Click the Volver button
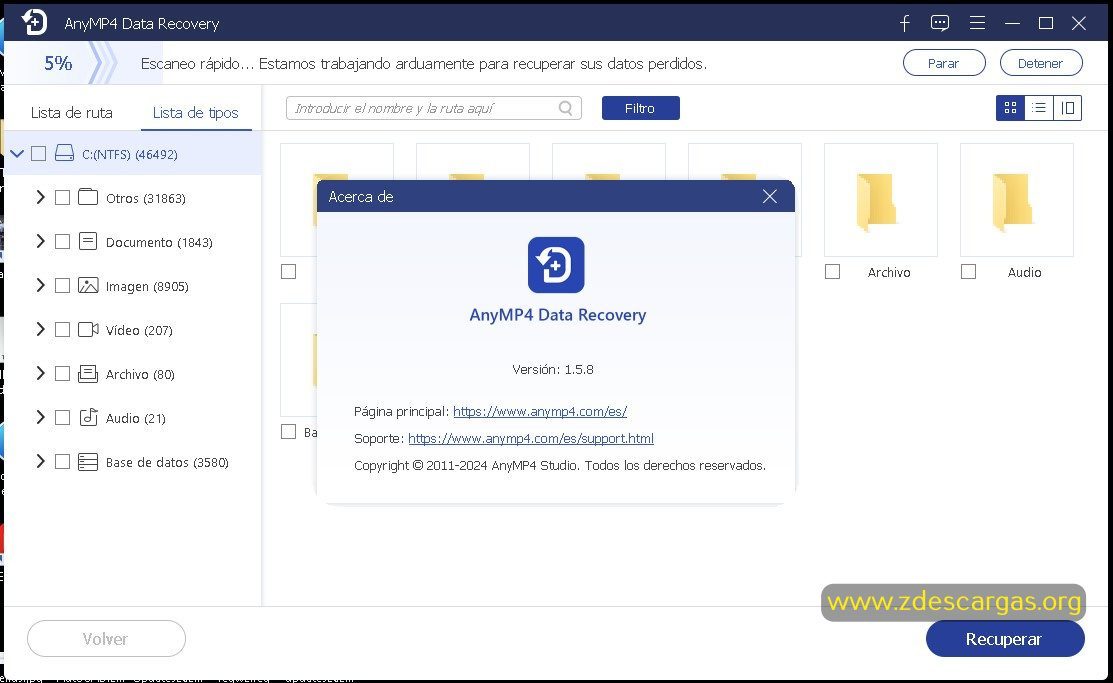 tap(106, 638)
